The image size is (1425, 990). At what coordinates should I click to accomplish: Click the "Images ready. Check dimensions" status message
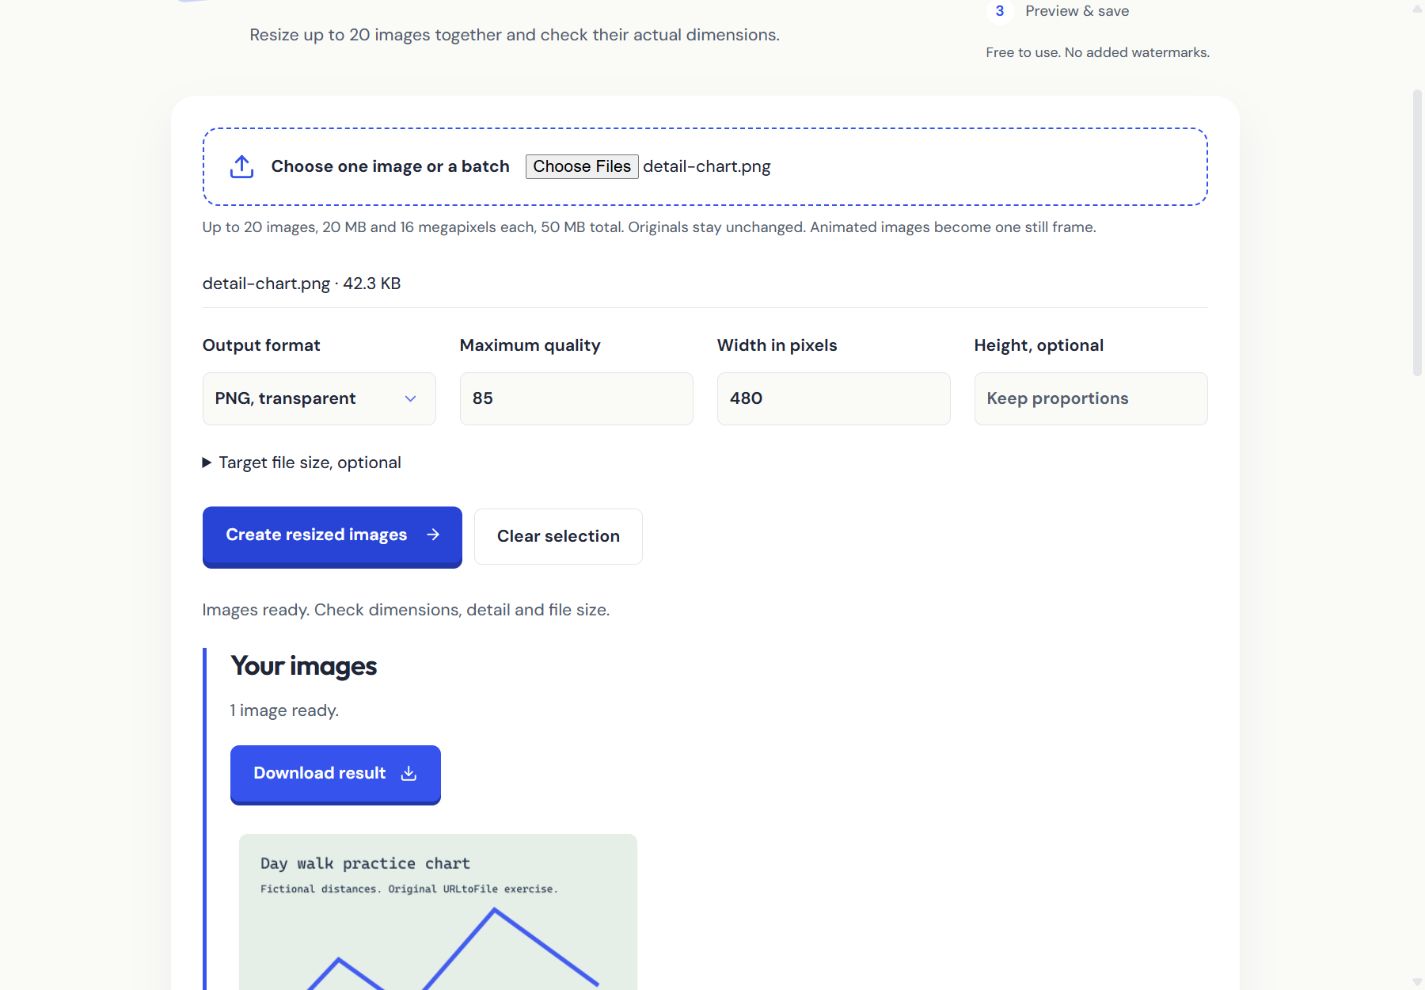(x=406, y=610)
